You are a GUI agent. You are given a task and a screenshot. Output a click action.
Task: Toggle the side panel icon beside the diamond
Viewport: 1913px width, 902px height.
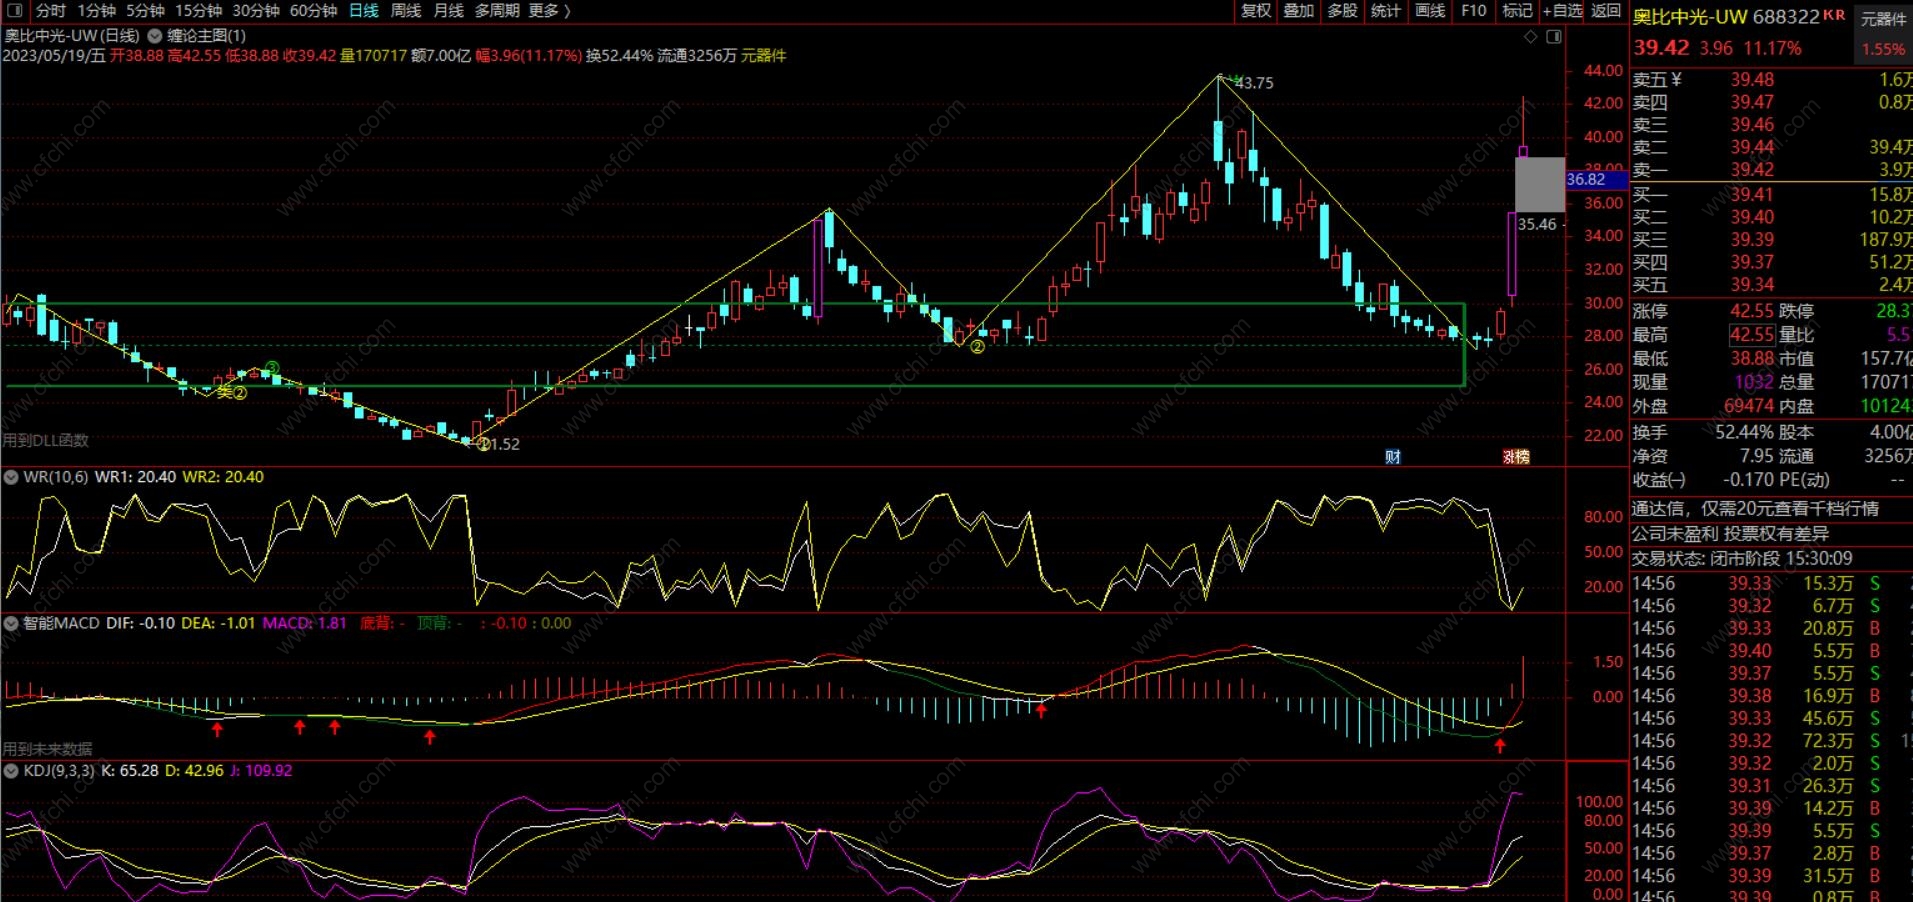tap(1554, 37)
